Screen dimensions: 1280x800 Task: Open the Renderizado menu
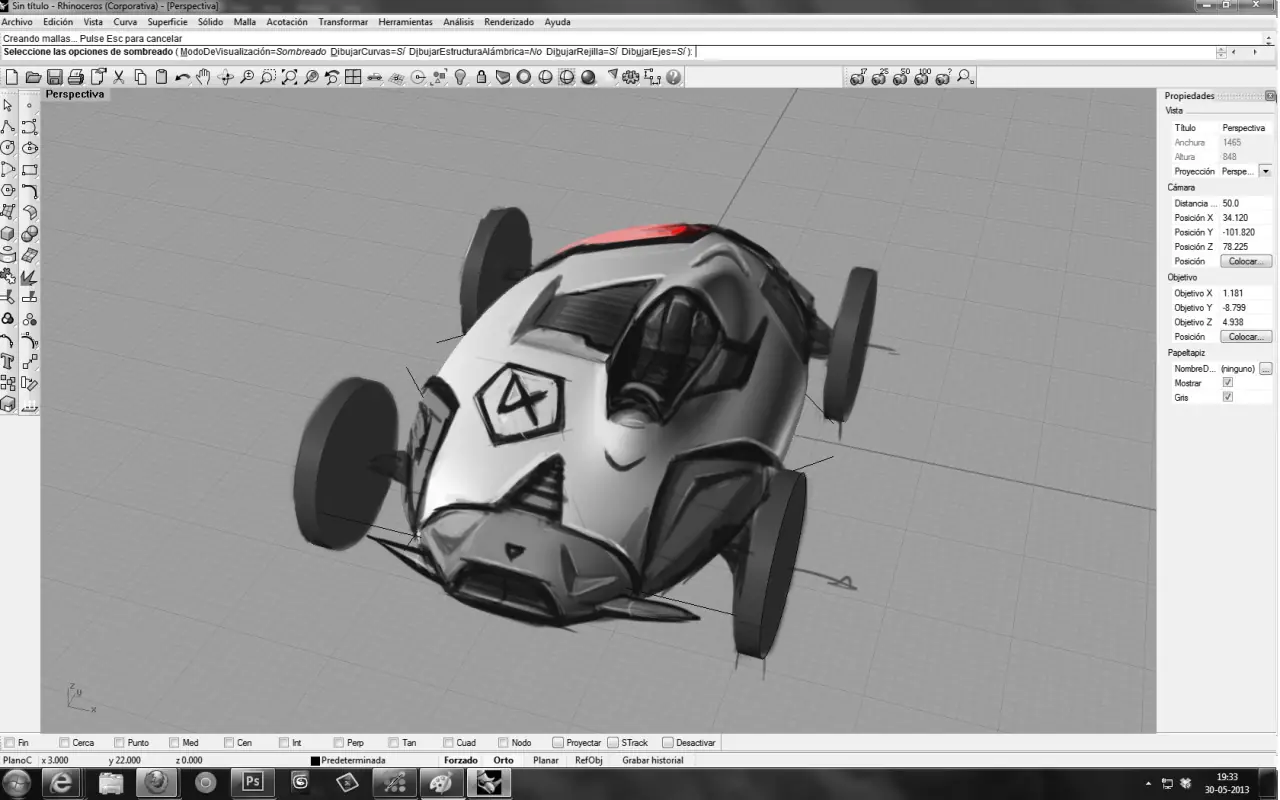[x=508, y=22]
